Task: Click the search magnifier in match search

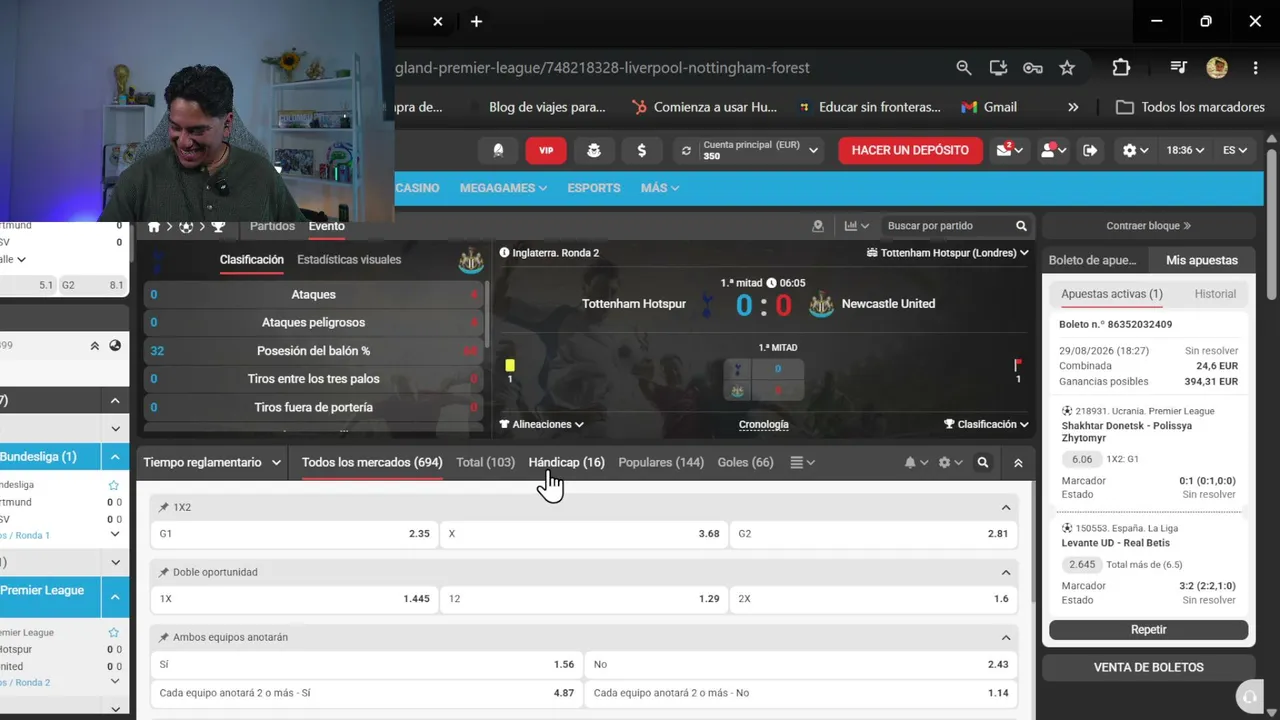Action: click(x=1021, y=226)
